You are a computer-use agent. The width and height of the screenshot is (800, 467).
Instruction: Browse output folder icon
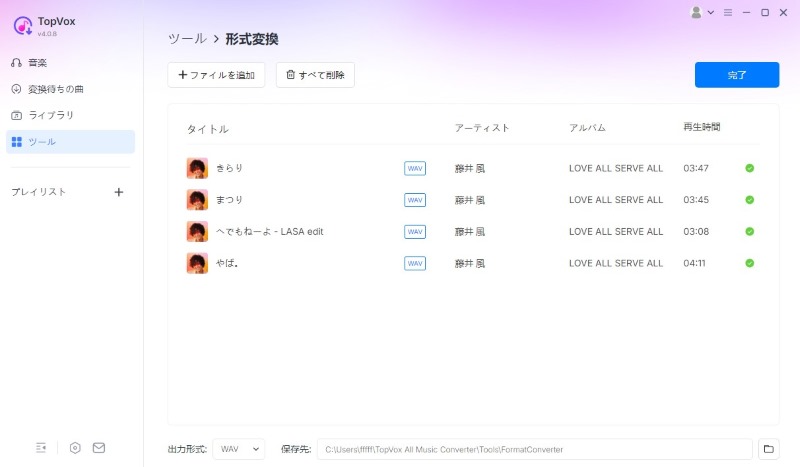pyautogui.click(x=768, y=449)
